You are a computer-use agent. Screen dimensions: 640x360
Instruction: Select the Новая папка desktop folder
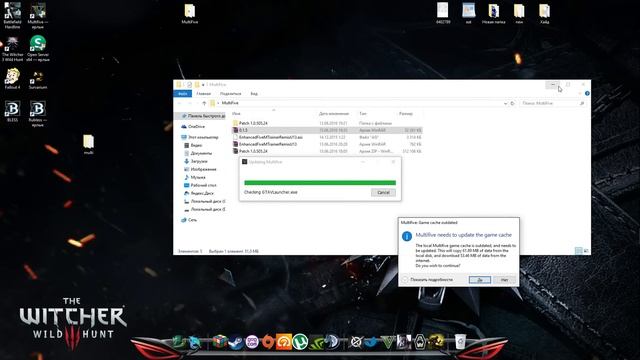coord(493,13)
